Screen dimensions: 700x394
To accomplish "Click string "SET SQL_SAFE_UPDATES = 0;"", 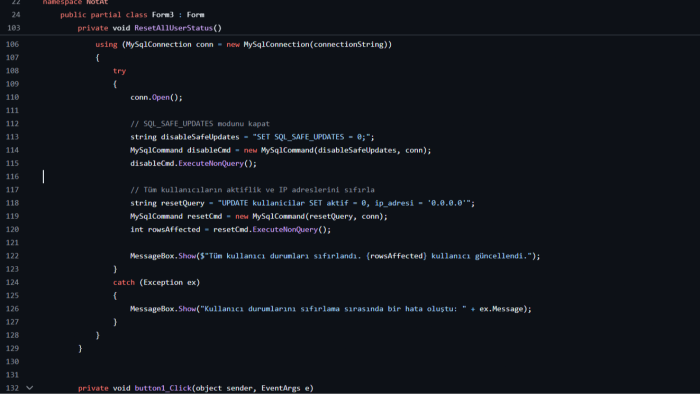I will coord(311,137).
